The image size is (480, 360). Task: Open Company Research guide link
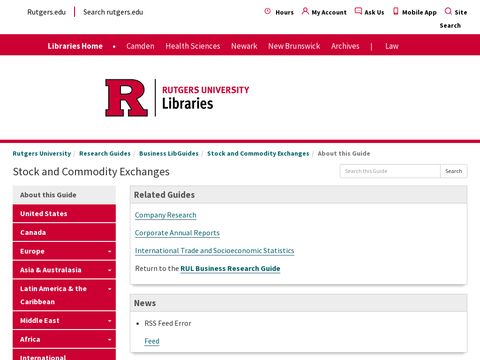pyautogui.click(x=166, y=215)
